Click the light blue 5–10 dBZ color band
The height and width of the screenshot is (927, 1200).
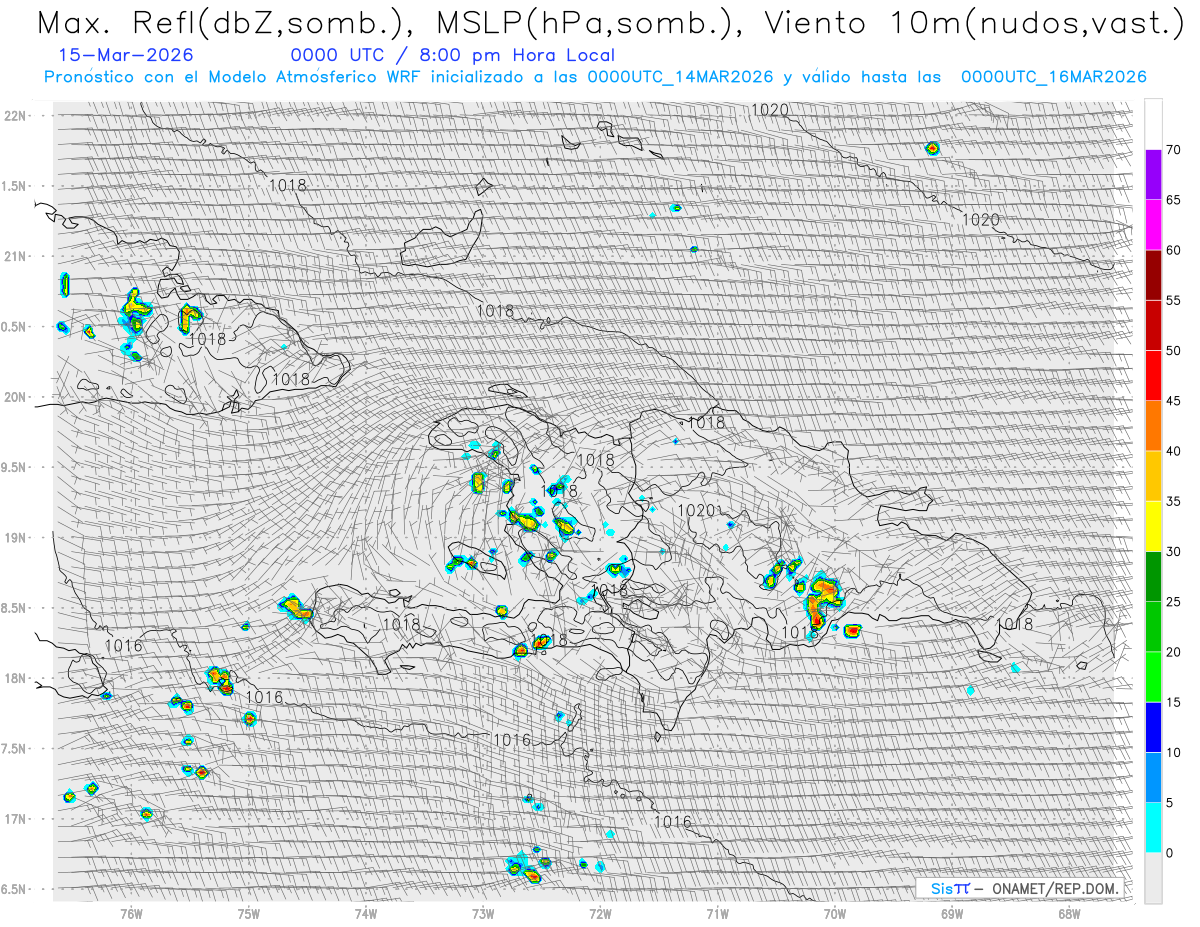coord(1153,778)
